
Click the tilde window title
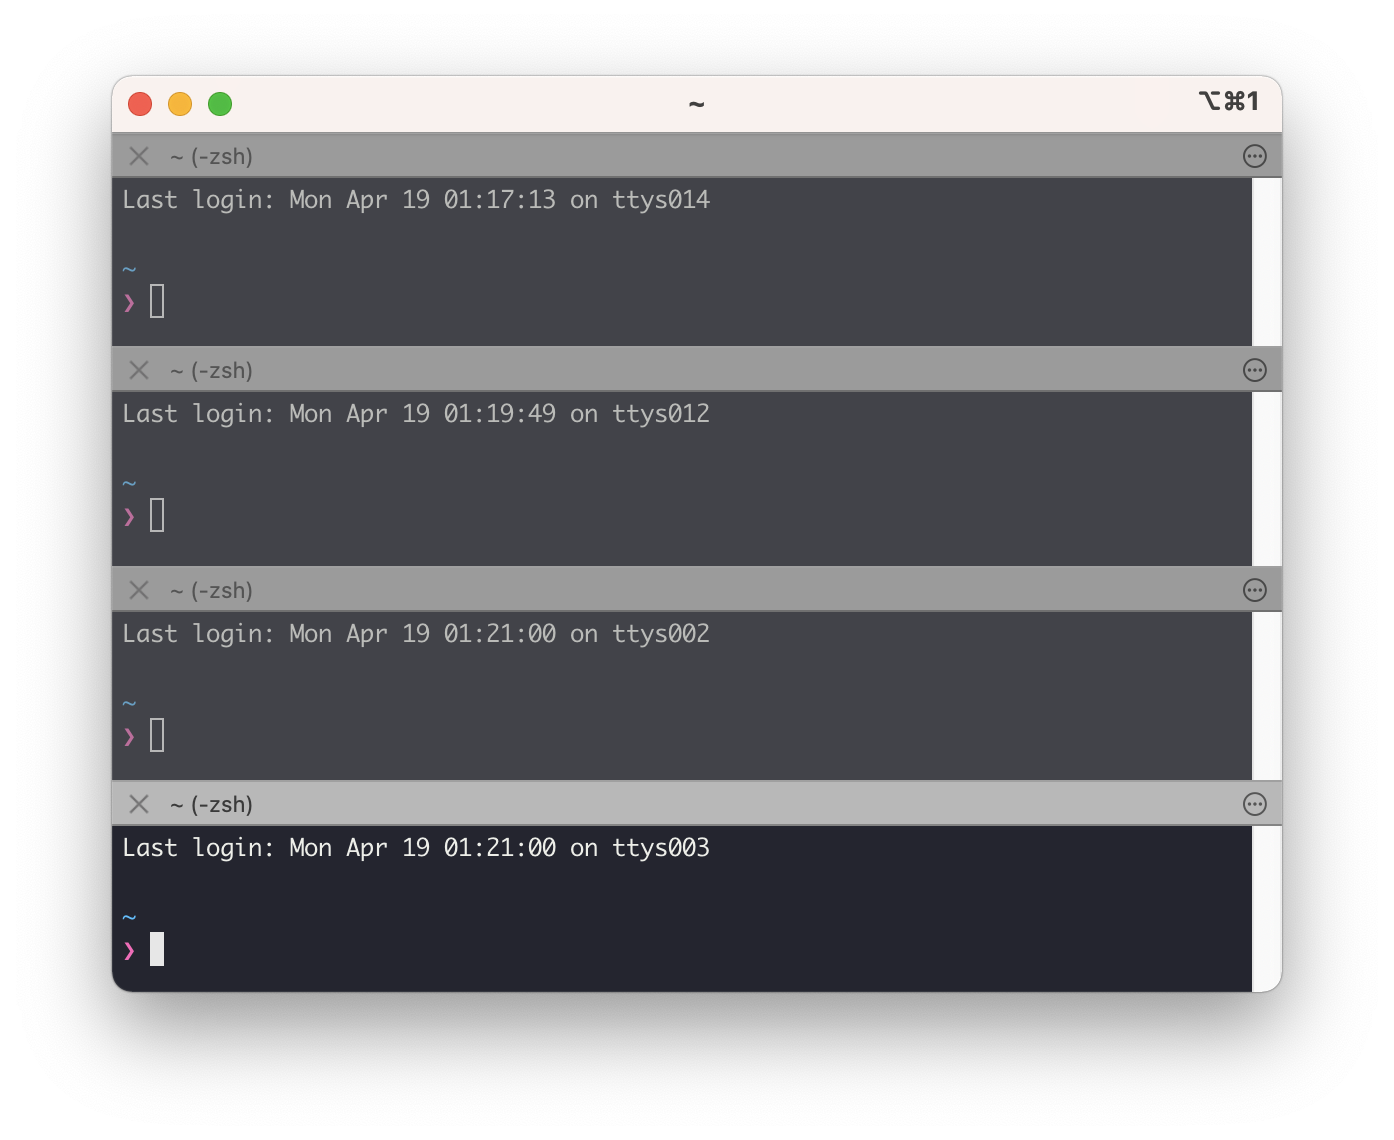tap(697, 103)
